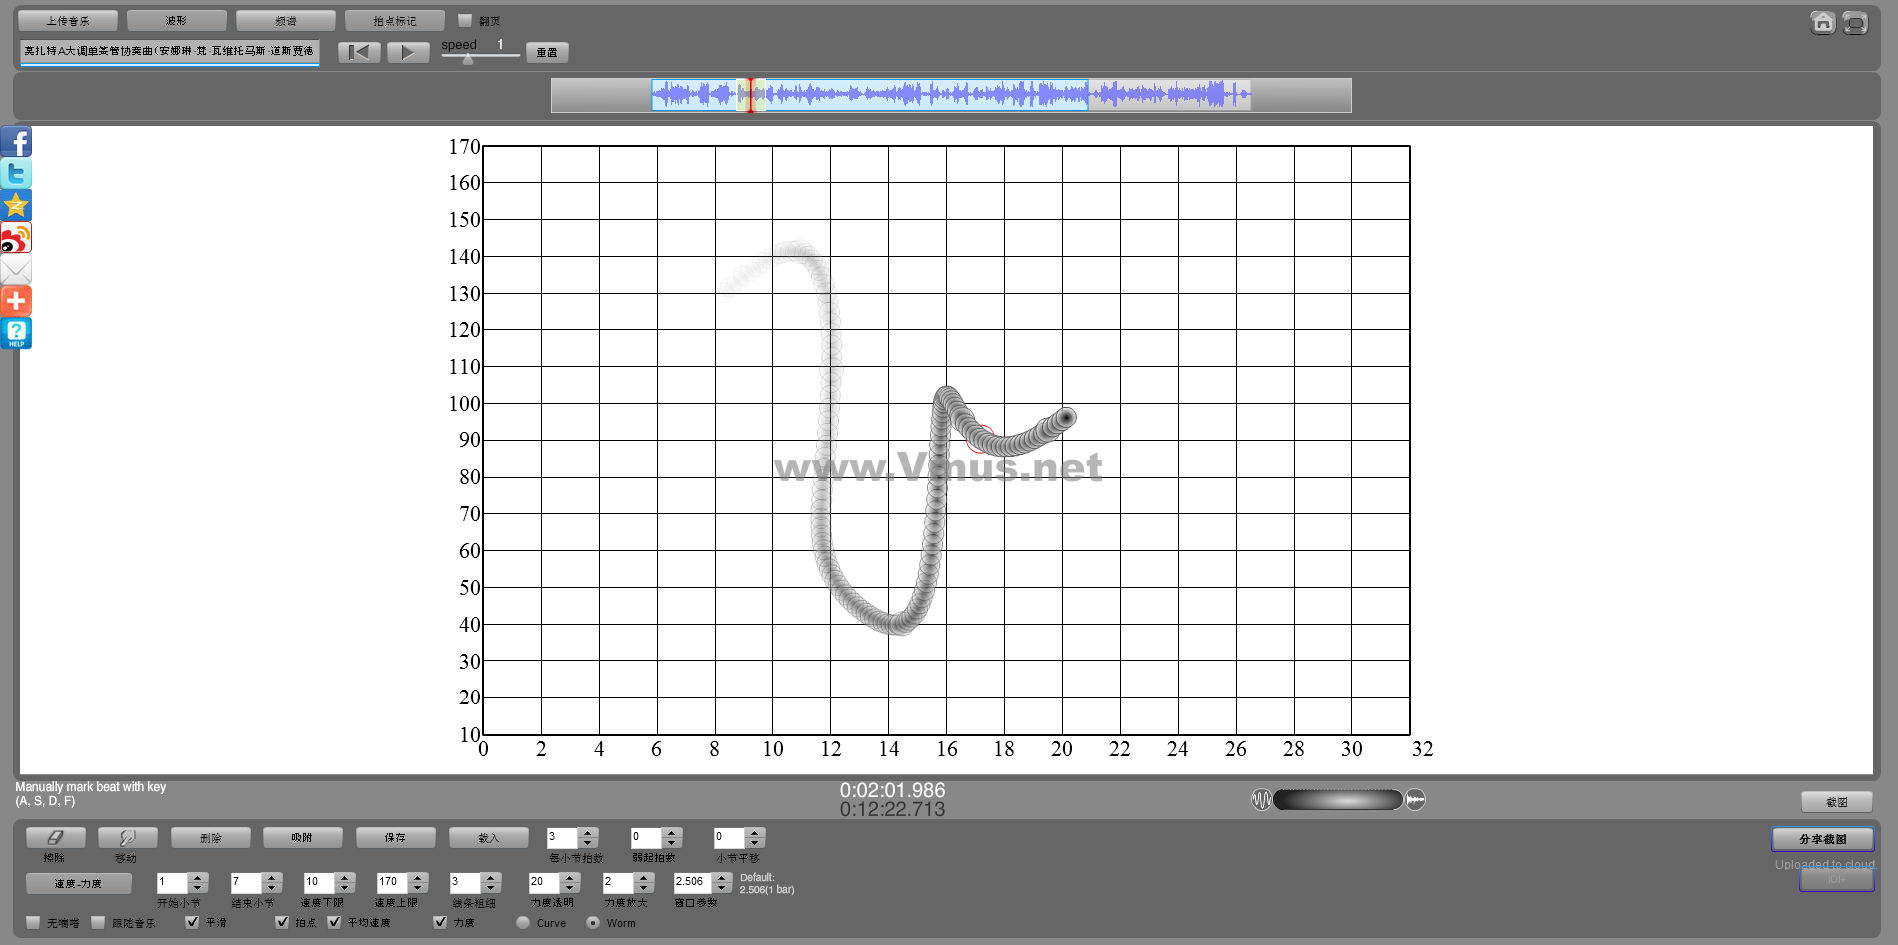
Task: Uncheck the 平滑 smoothing checkbox
Action: coord(192,922)
